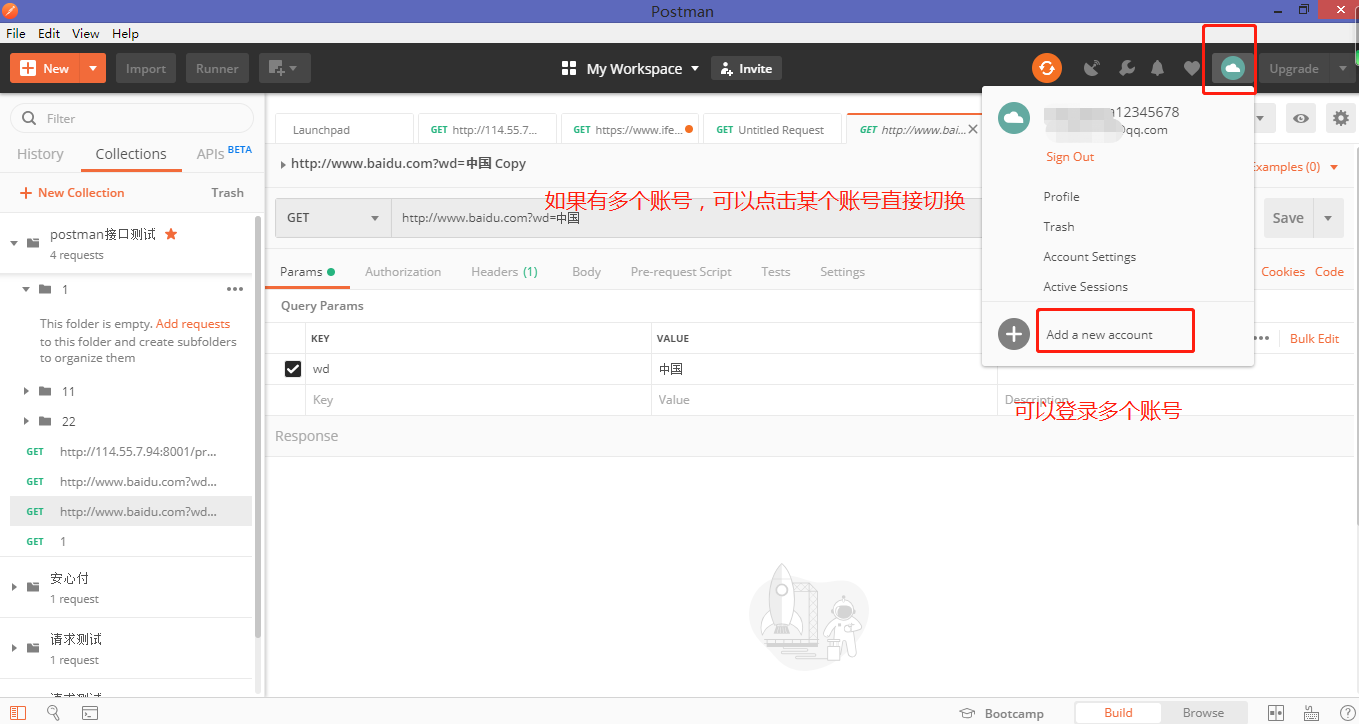Image resolution: width=1359 pixels, height=724 pixels.
Task: Click the Filter search field
Action: click(x=132, y=118)
